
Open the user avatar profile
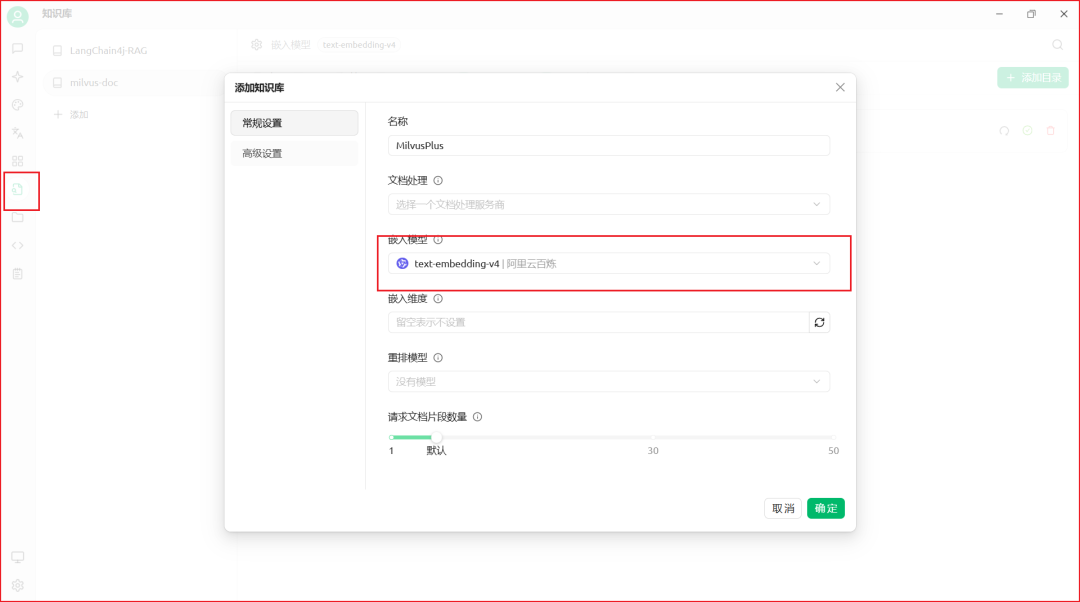18,17
